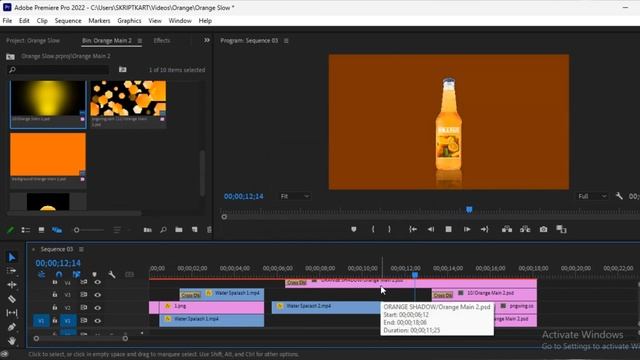Toggle V2 track output eye
Image resolution: width=640 pixels, height=360 pixels.
(98, 308)
